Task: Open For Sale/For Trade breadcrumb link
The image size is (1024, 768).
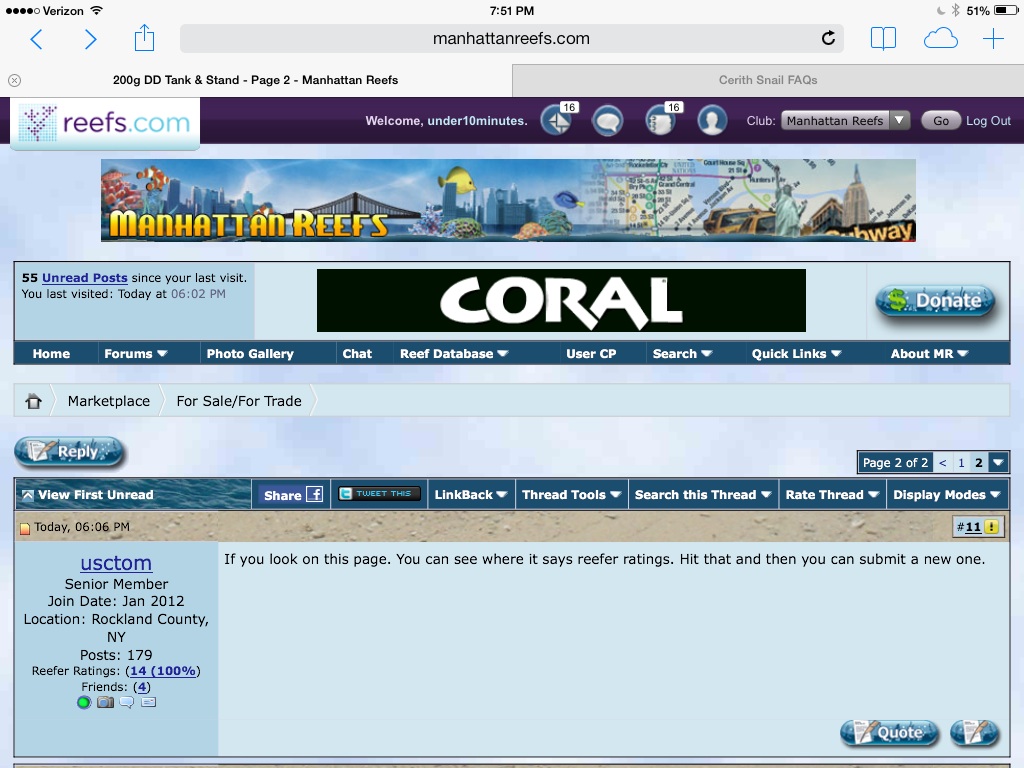Action: click(x=239, y=401)
